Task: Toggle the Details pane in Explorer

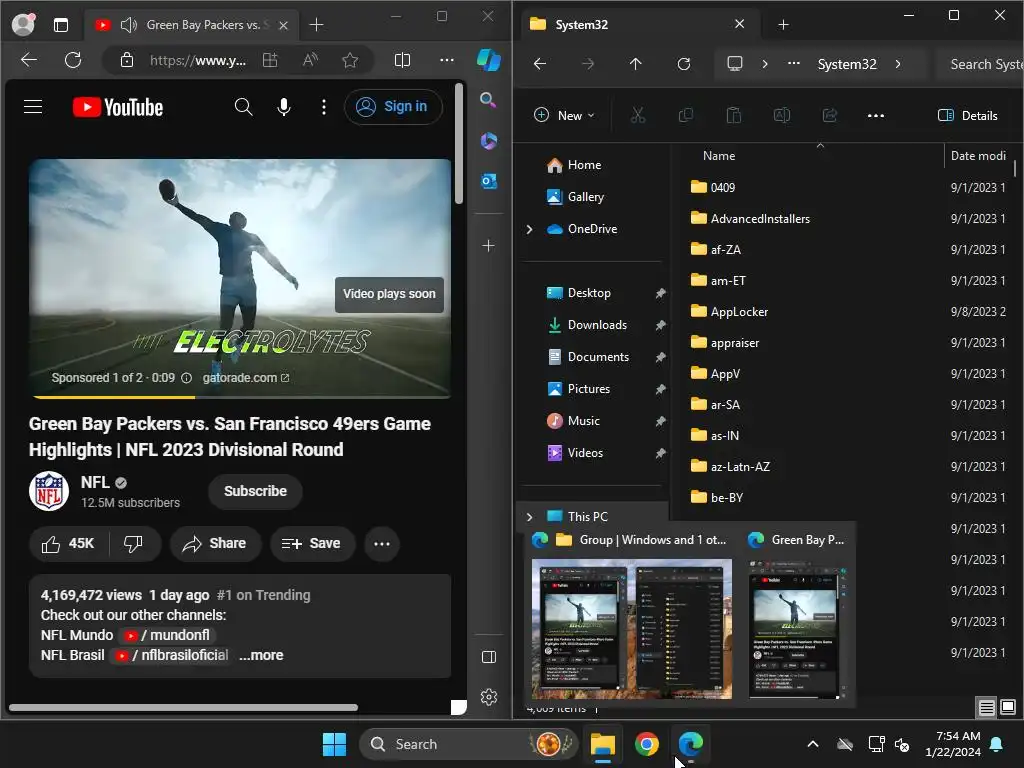Action: coord(967,115)
